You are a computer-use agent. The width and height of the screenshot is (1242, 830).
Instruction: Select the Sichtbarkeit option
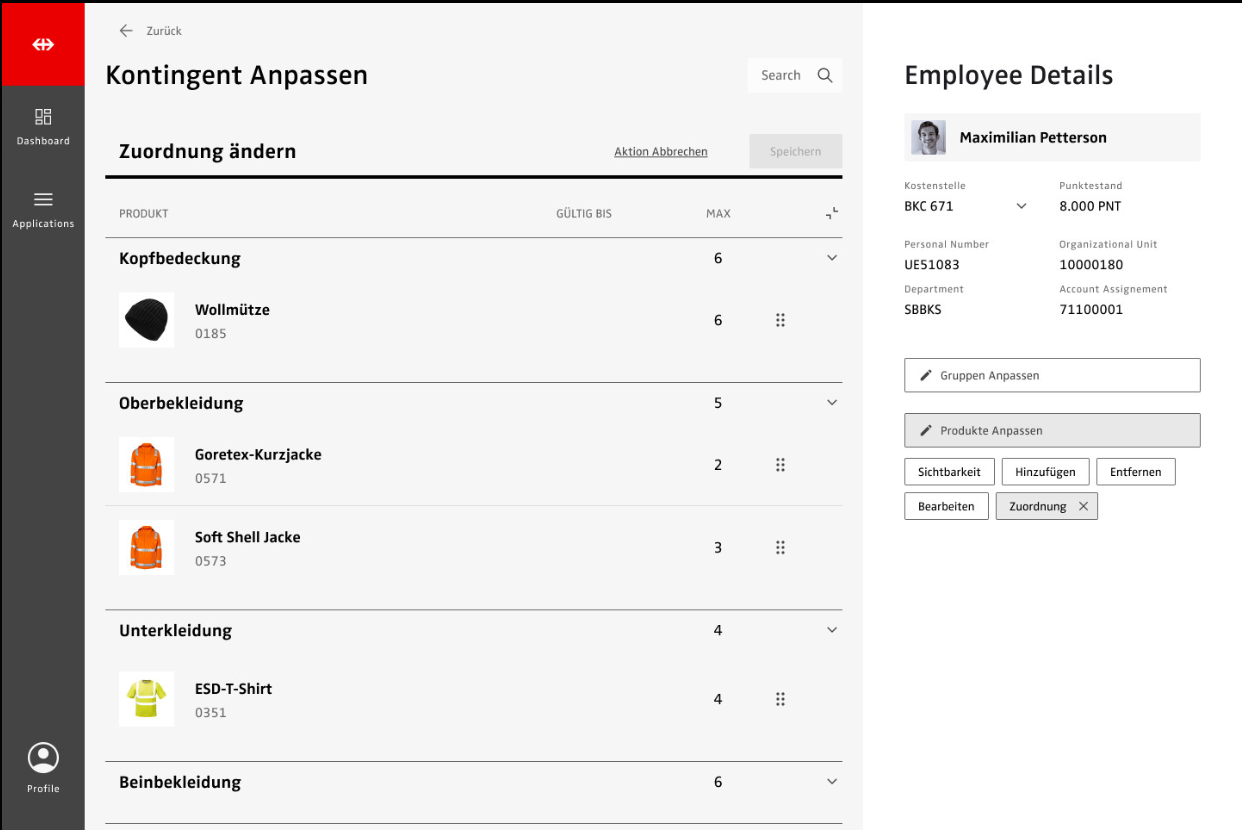point(949,472)
